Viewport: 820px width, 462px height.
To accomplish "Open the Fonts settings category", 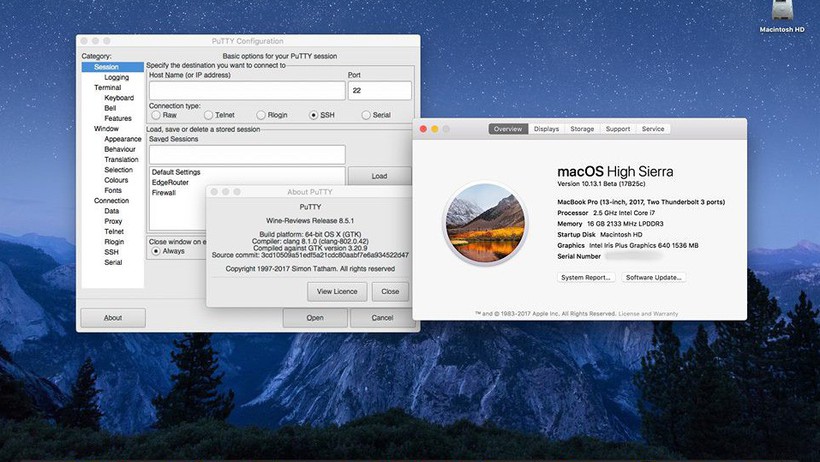I will [113, 190].
